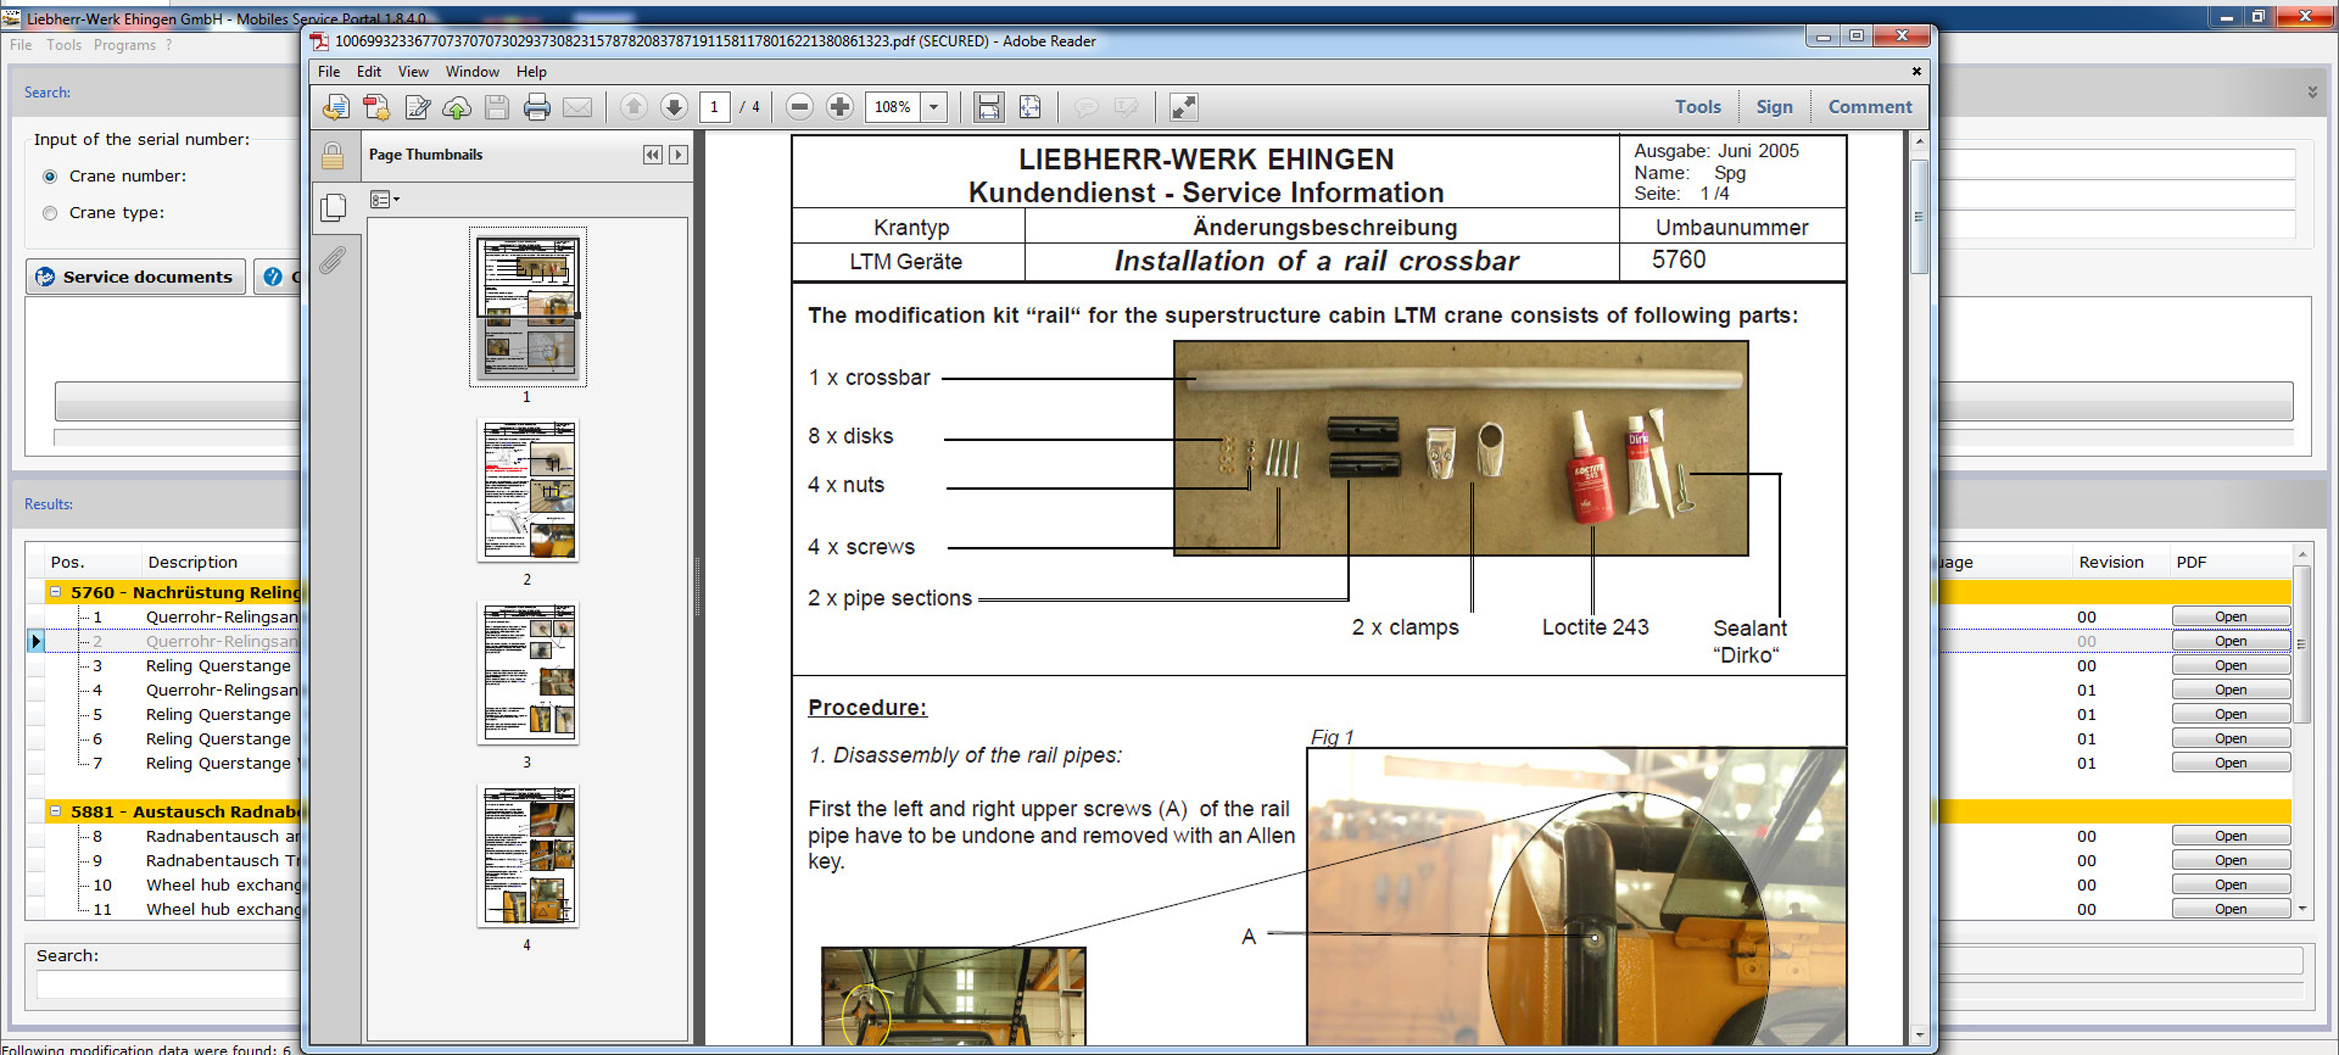Collapse the 5881 Austausch Radnabe group
This screenshot has width=2339, height=1055.
click(x=56, y=811)
